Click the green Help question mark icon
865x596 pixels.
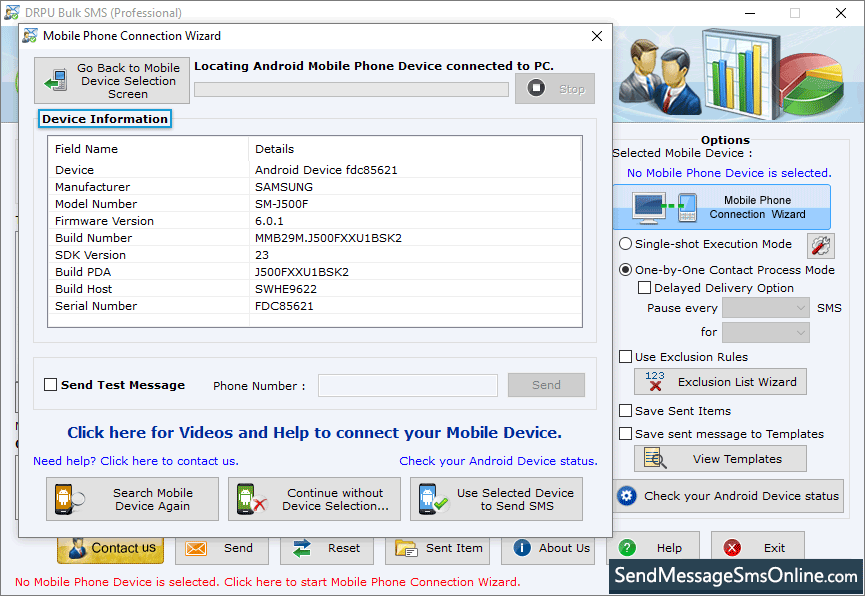click(627, 547)
